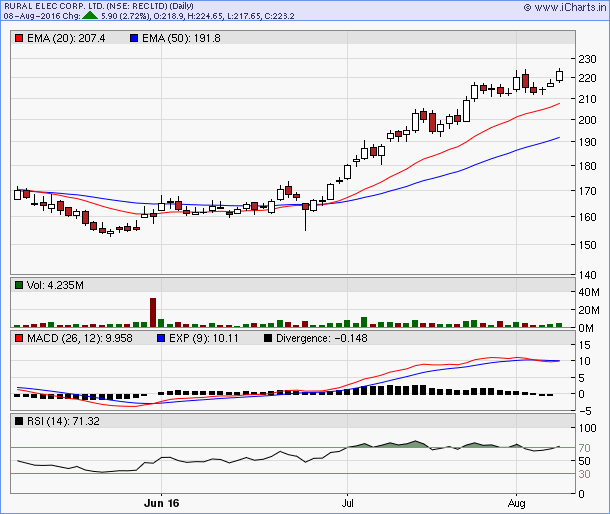The width and height of the screenshot is (610, 514).
Task: Click the 40M volume axis label
Action: coord(589,292)
